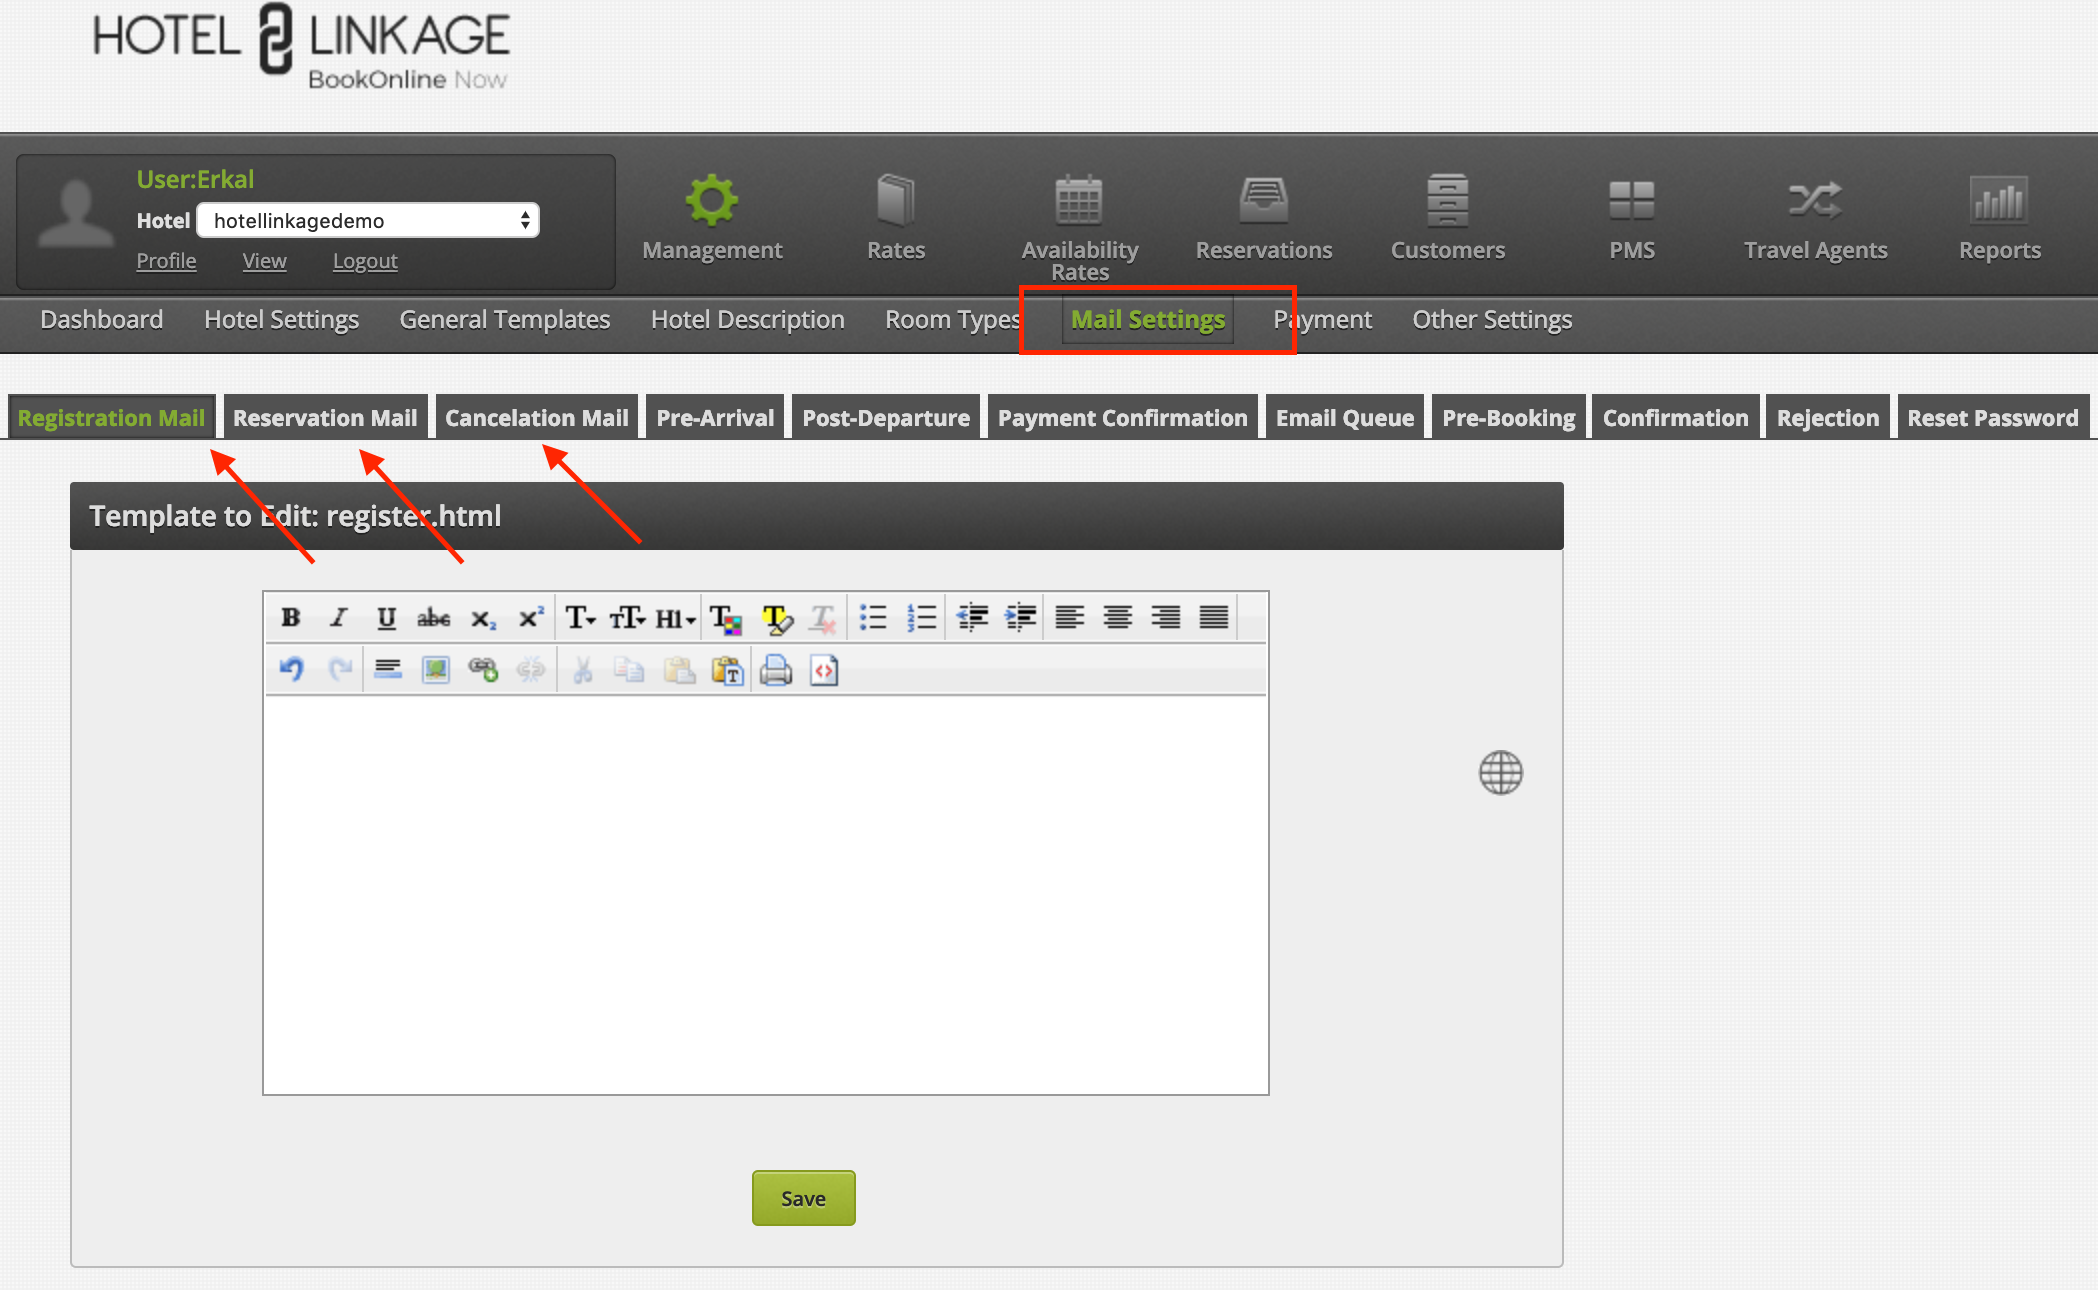This screenshot has width=2098, height=1290.
Task: Toggle italic text formatting
Action: tap(339, 618)
